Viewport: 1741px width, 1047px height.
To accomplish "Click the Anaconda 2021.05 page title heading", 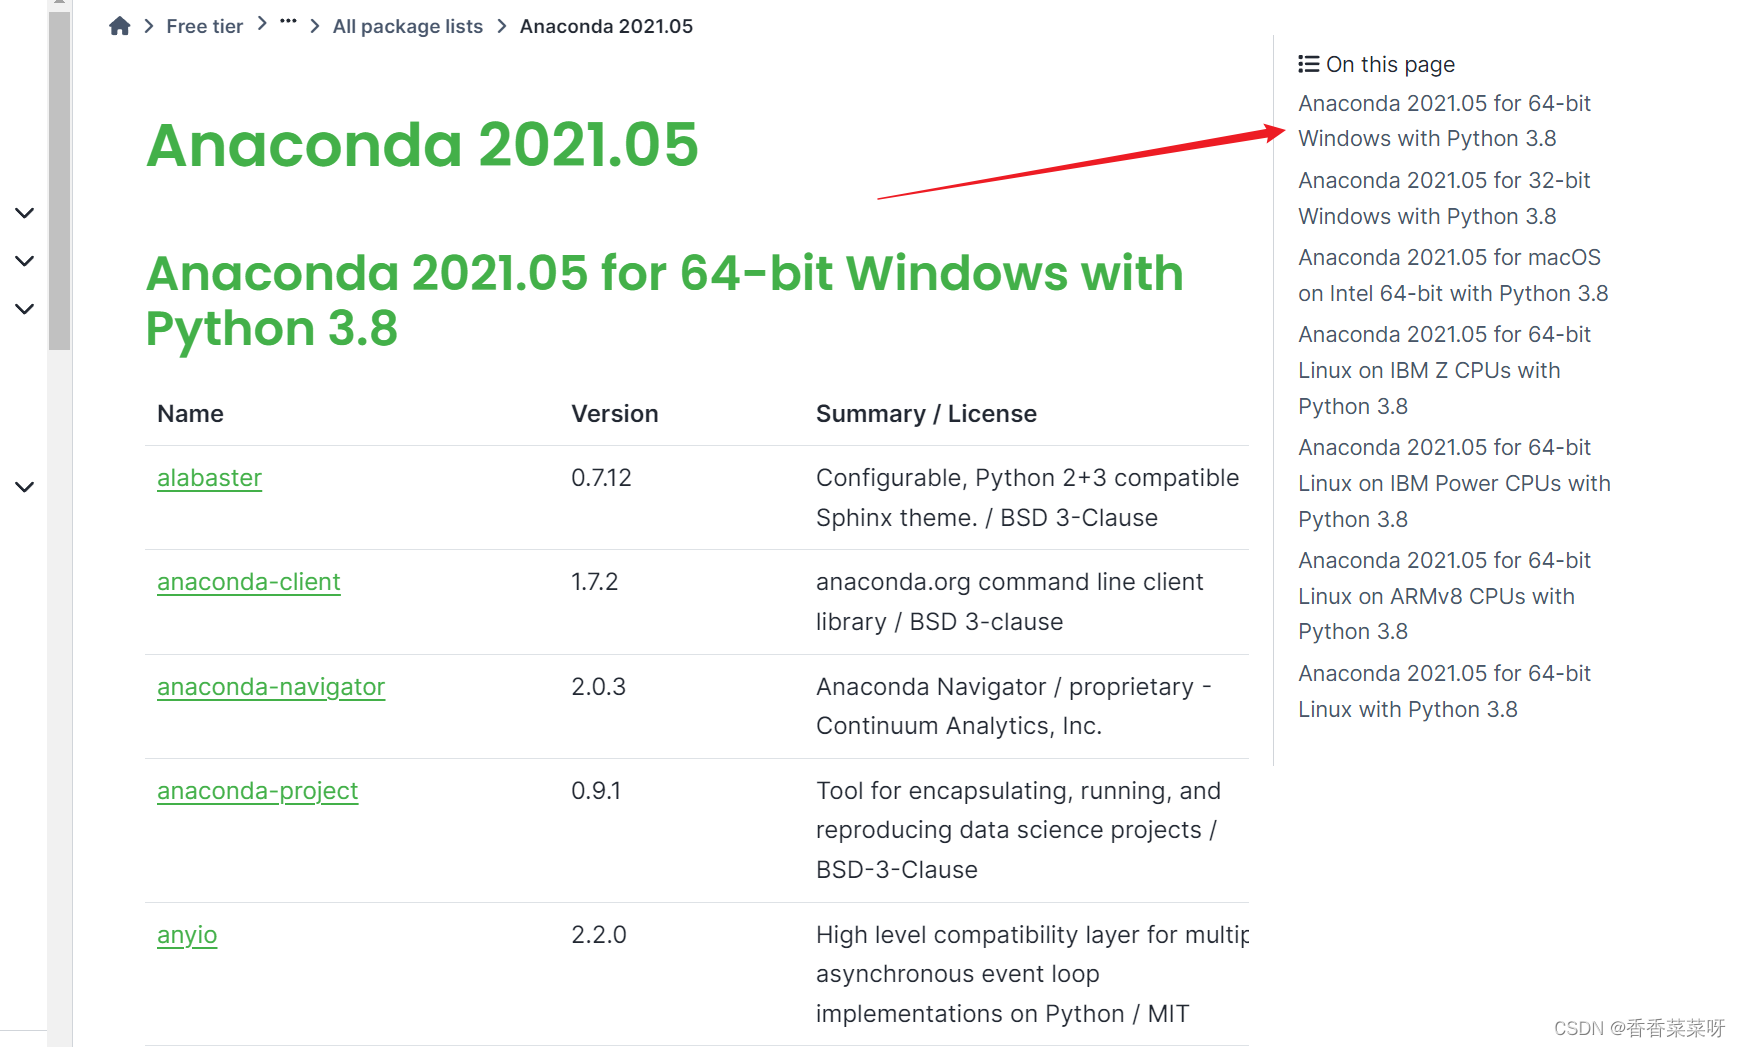I will (422, 145).
